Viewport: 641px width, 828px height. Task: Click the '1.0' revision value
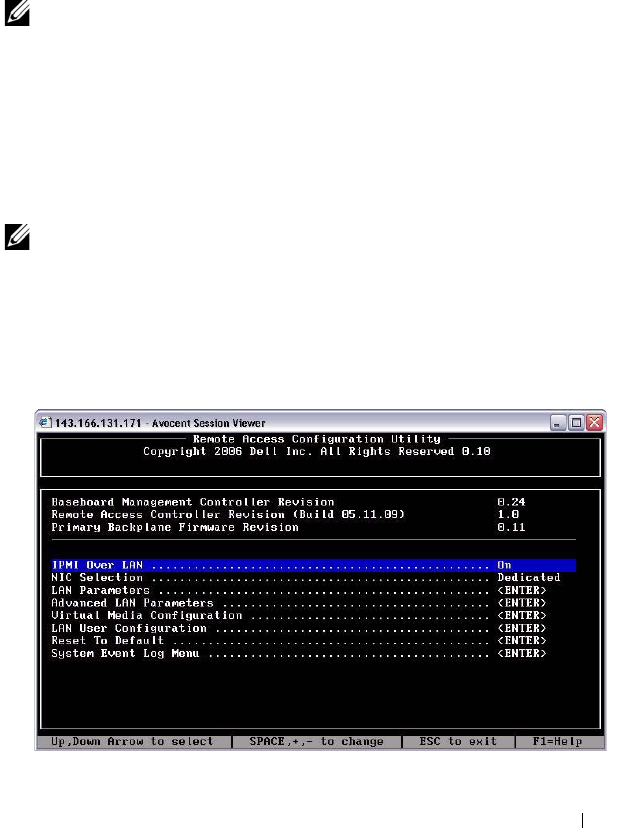pyautogui.click(x=508, y=515)
